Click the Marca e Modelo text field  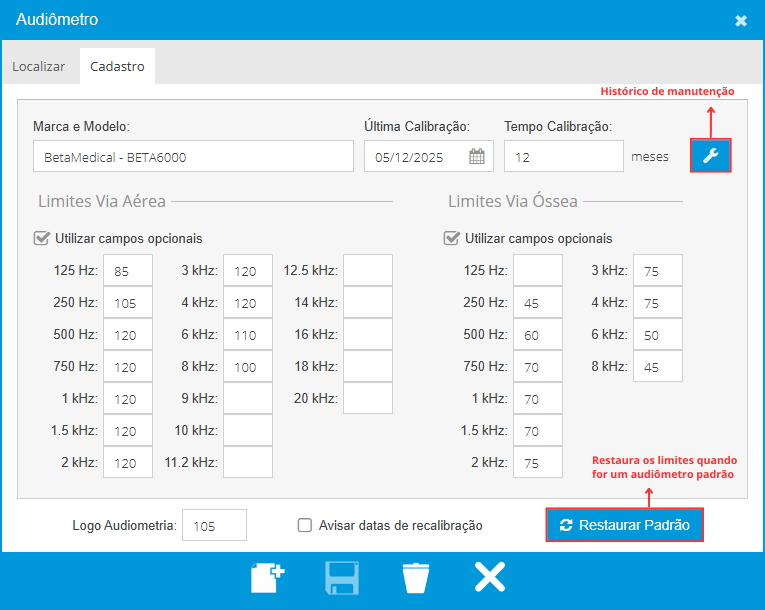point(193,157)
